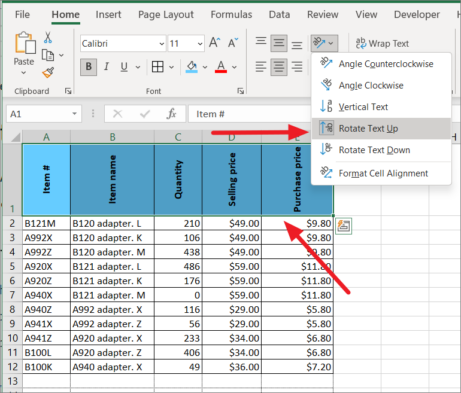Click the formula bar showing Item #
Screen dimensions: 461x393
[250, 114]
